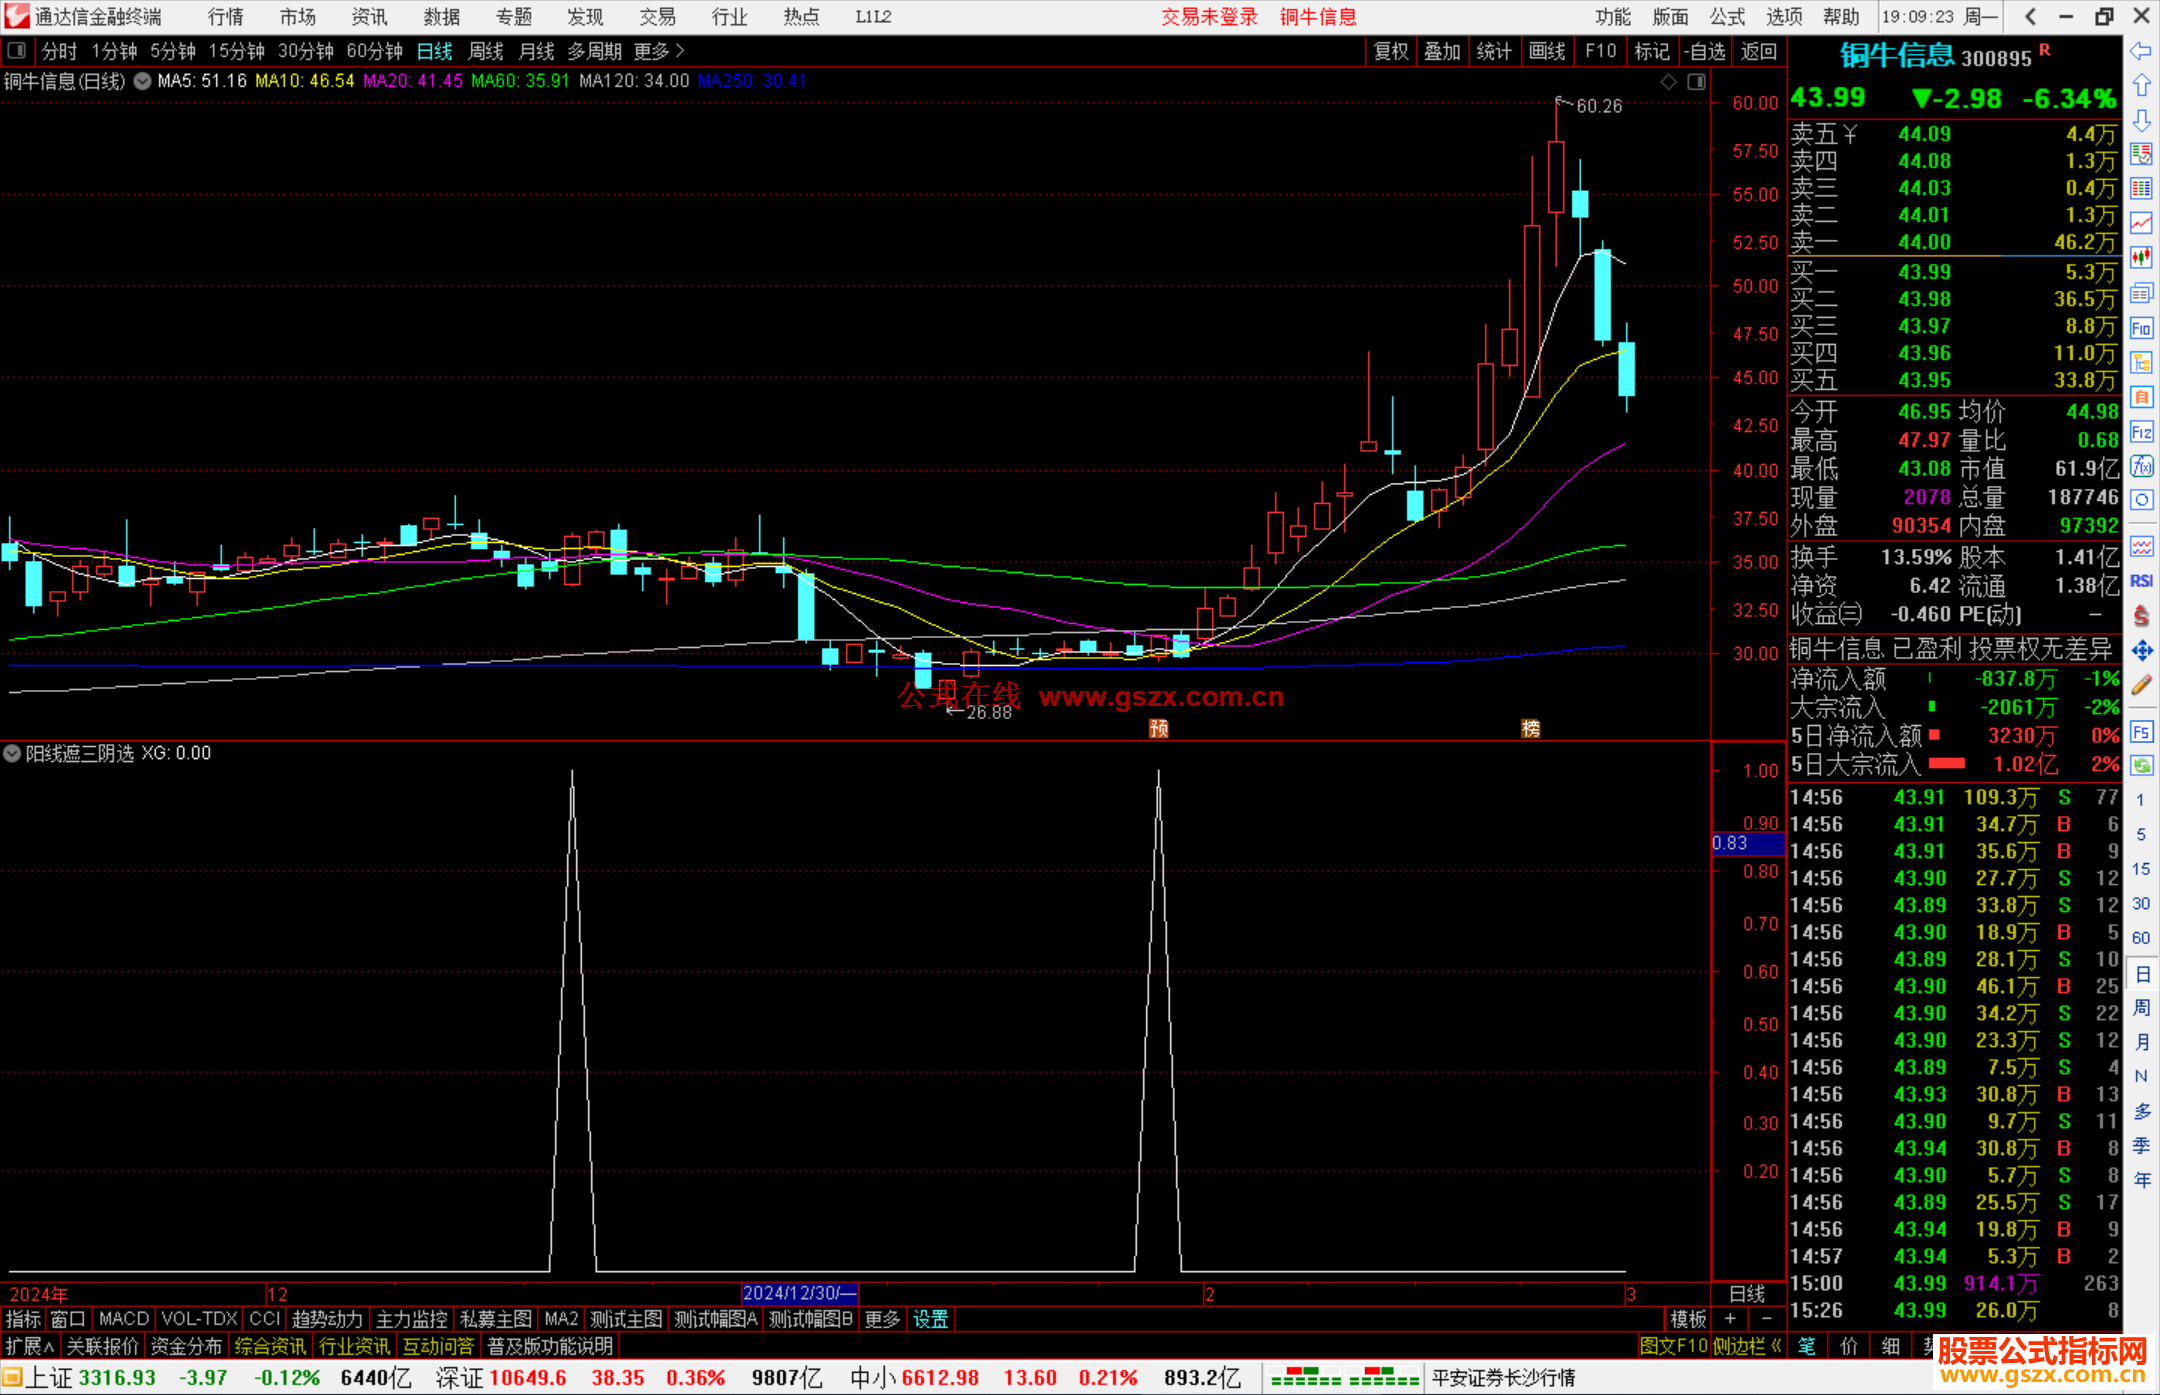Switch to 1-minute period in sidebar
The width and height of the screenshot is (2160, 1395).
tap(2141, 799)
